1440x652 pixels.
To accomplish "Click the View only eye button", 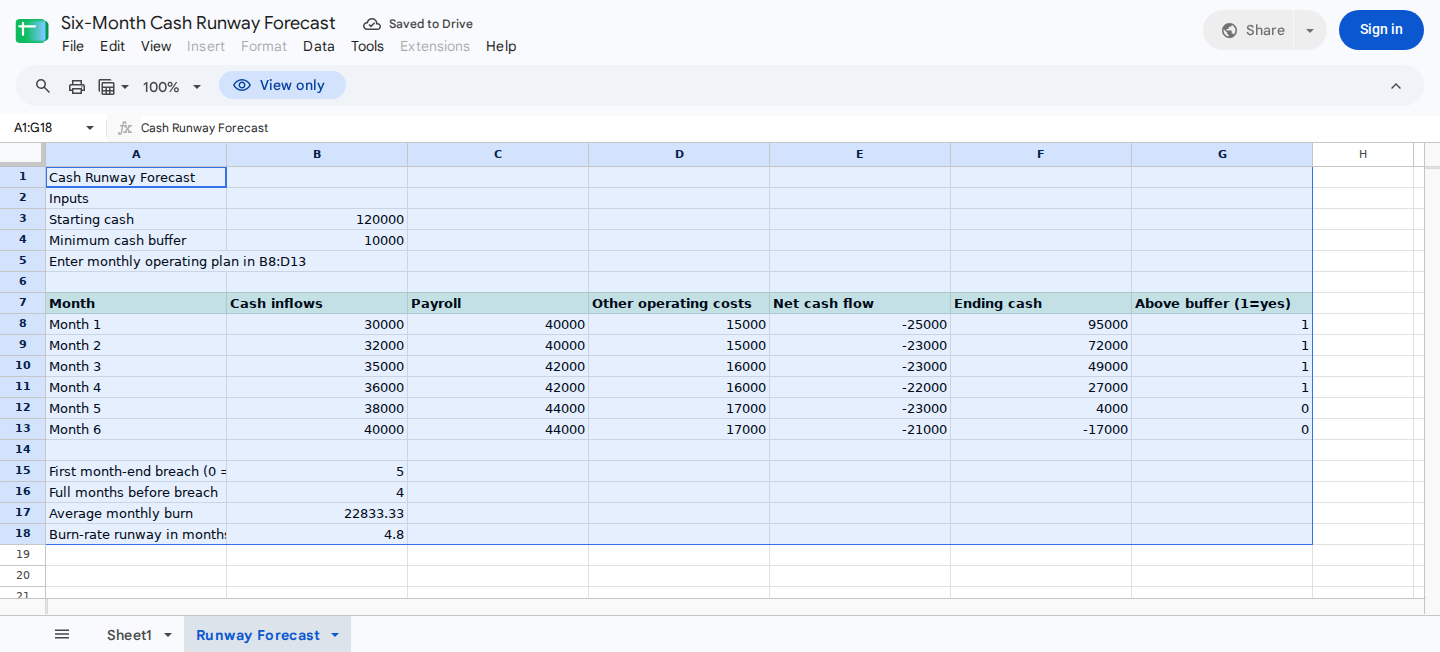I will (x=282, y=85).
